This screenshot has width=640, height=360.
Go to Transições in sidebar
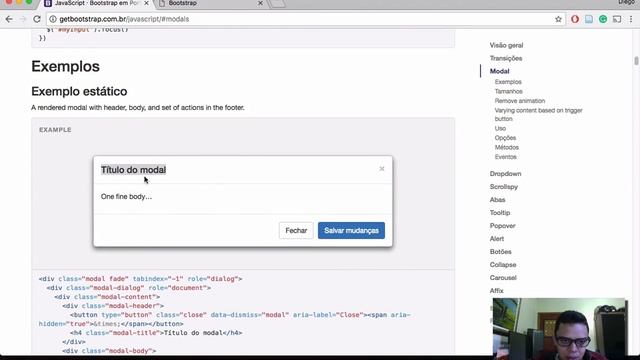[x=506, y=58]
